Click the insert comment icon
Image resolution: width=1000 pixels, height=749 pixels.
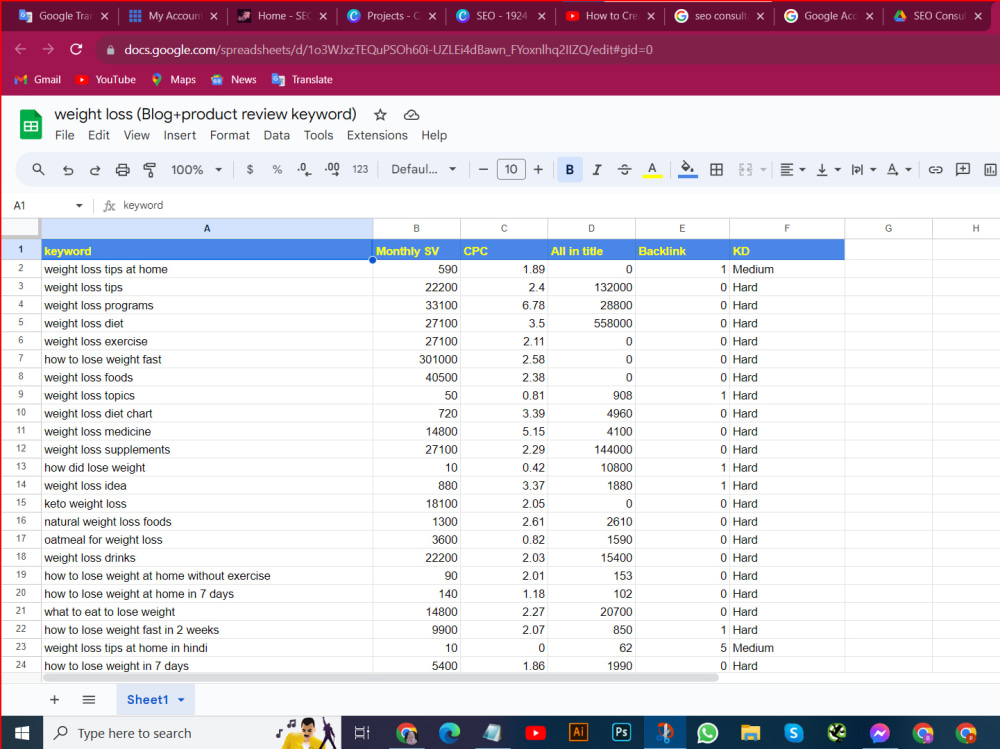962,170
